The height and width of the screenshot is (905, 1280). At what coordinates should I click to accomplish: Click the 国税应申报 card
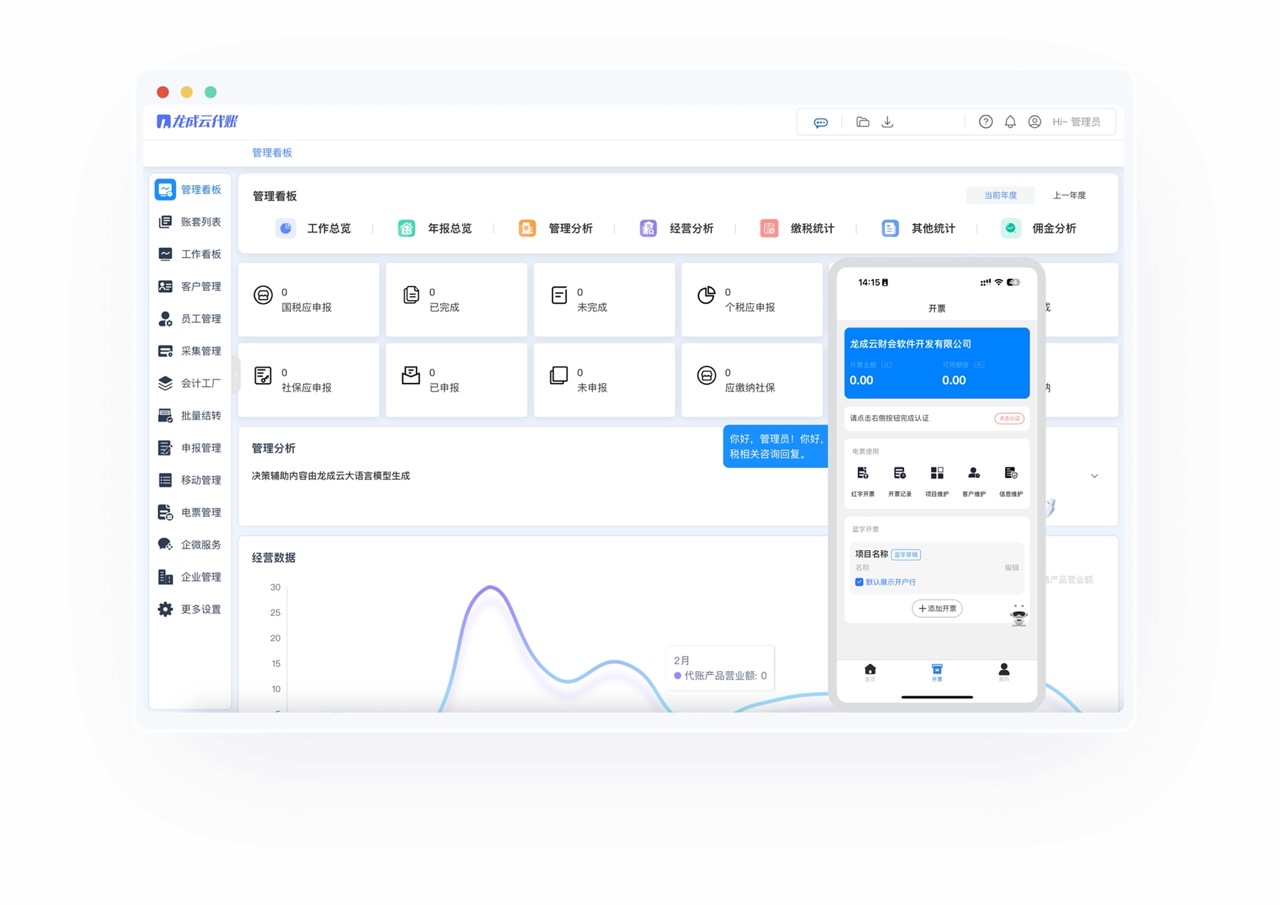[309, 299]
